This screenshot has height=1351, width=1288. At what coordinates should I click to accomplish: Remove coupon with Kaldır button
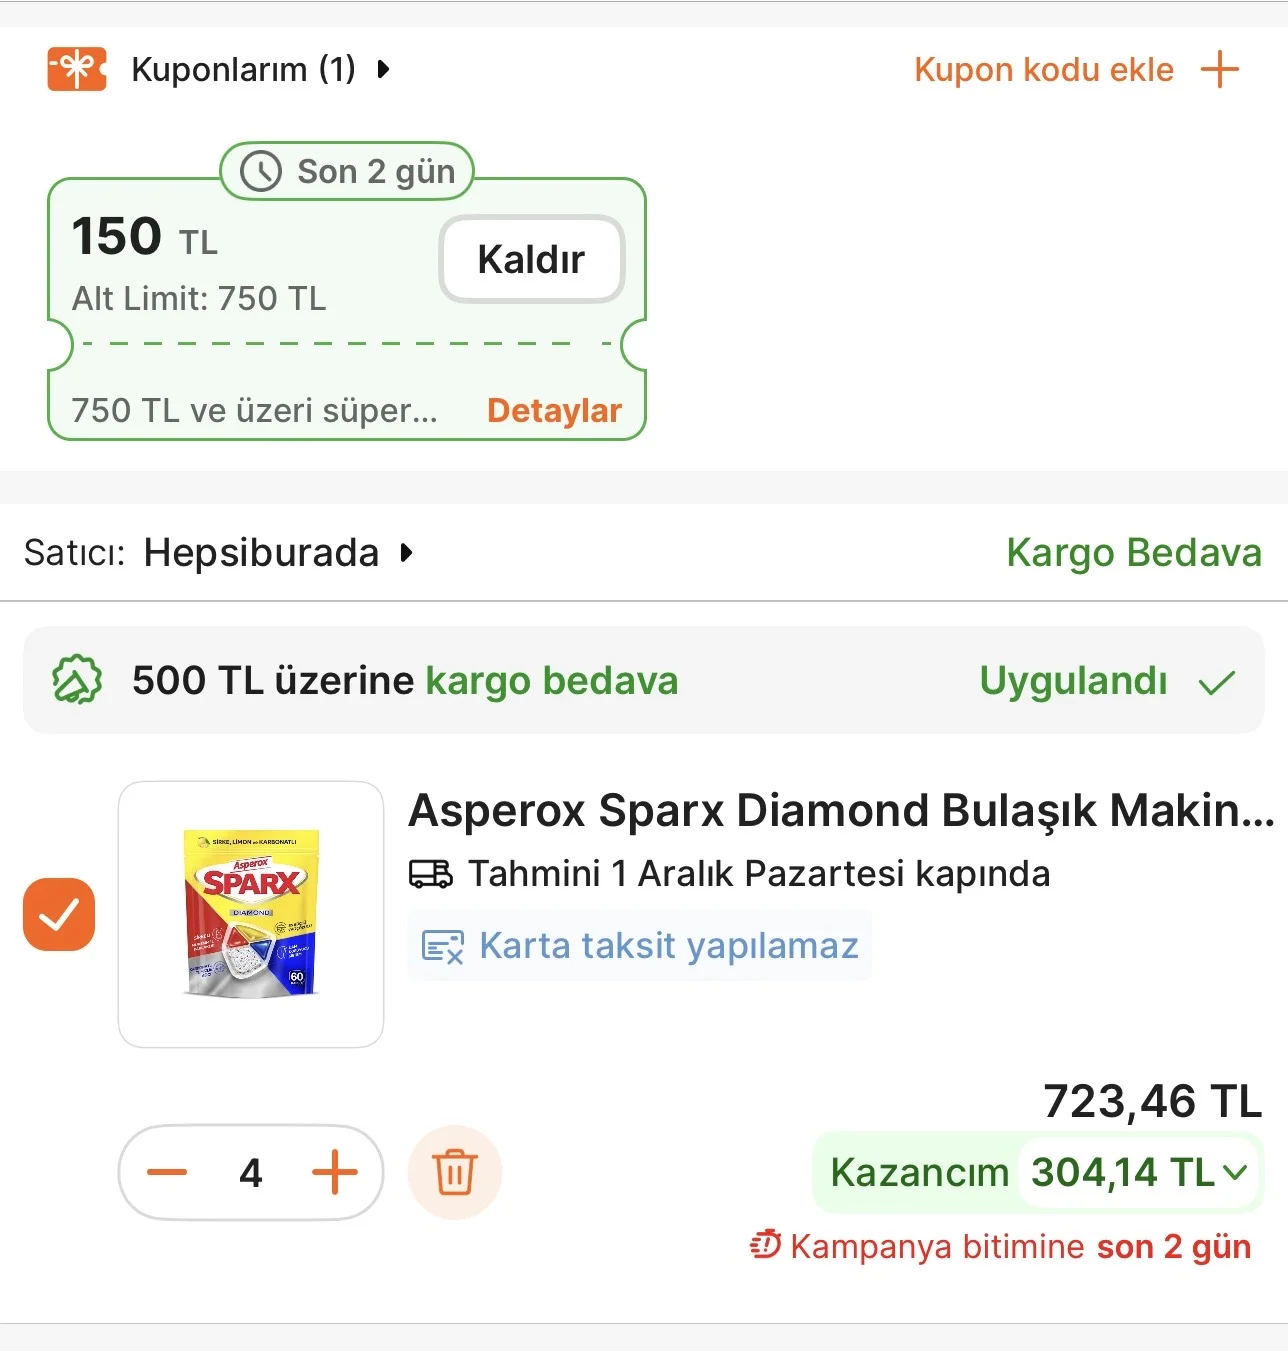(531, 259)
